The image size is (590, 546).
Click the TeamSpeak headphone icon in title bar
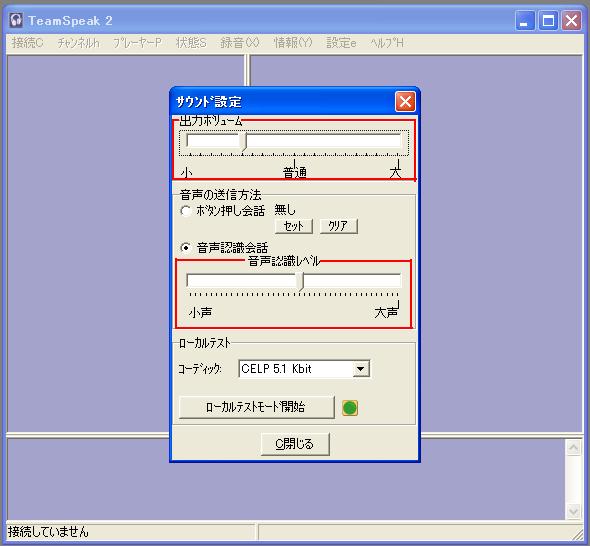[x=16, y=20]
